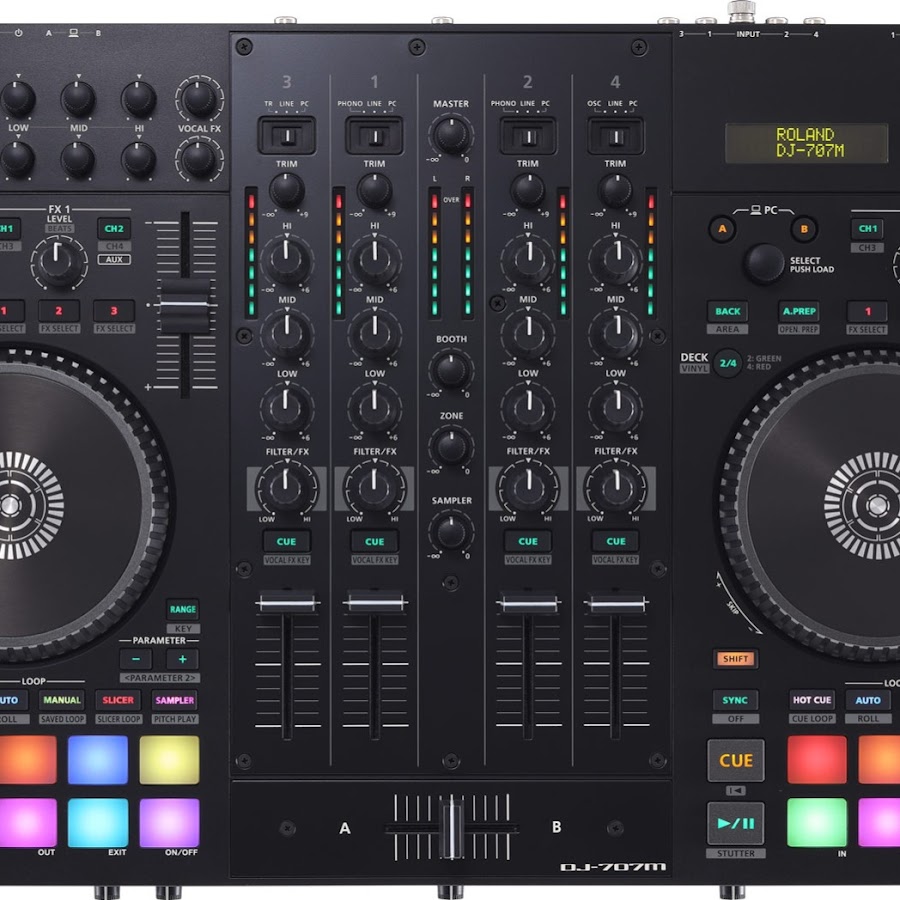Tap the blue performance pad on the left deck
900x900 pixels.
point(98,759)
